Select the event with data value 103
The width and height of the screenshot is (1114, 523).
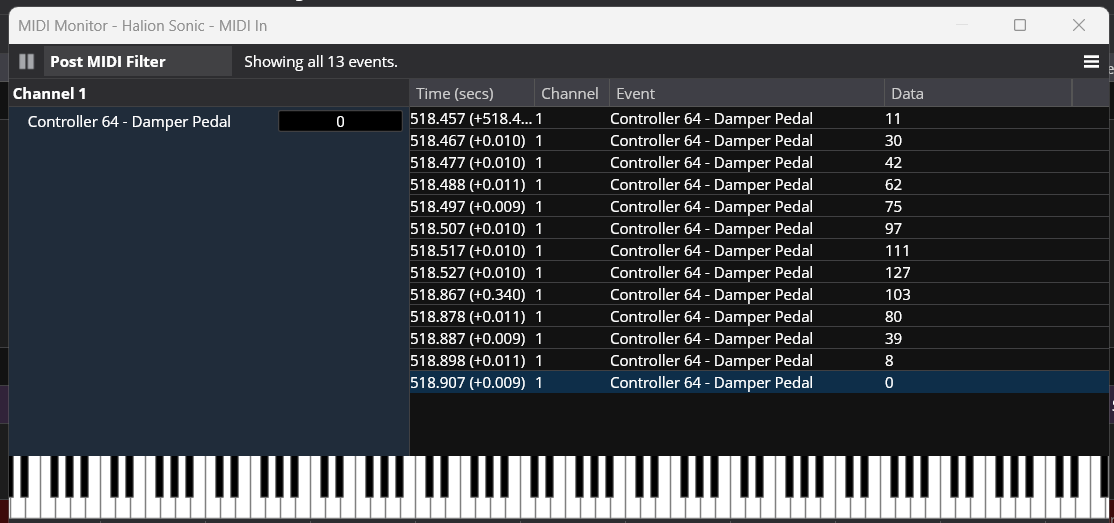(x=759, y=295)
